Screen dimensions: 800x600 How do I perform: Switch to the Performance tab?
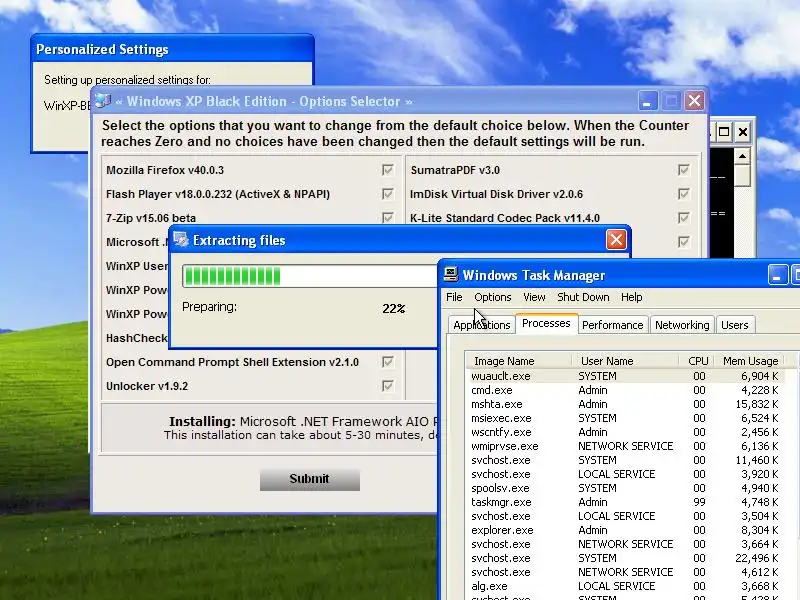pyautogui.click(x=612, y=325)
